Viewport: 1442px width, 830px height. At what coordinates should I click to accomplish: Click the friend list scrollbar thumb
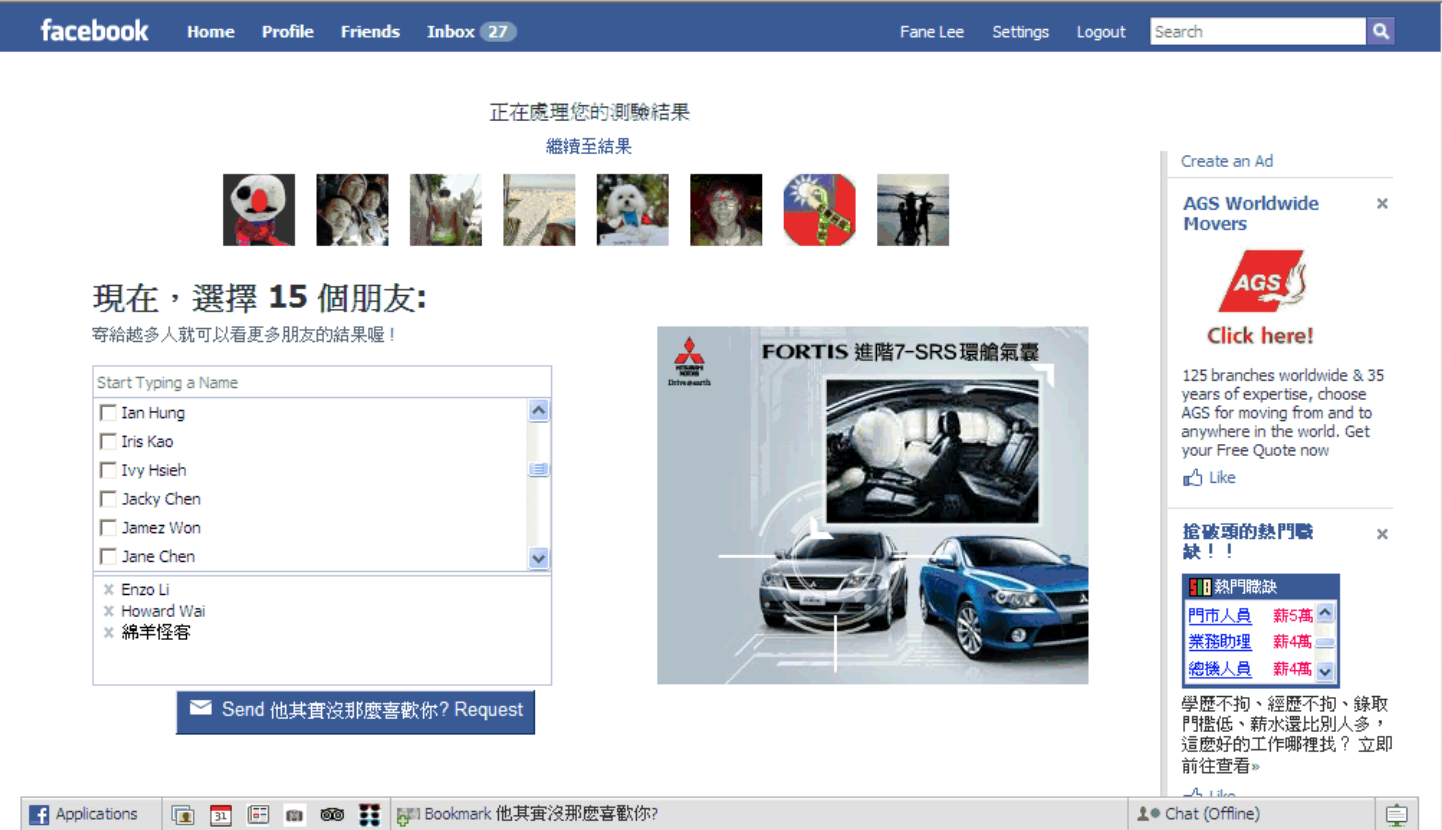pyautogui.click(x=538, y=469)
